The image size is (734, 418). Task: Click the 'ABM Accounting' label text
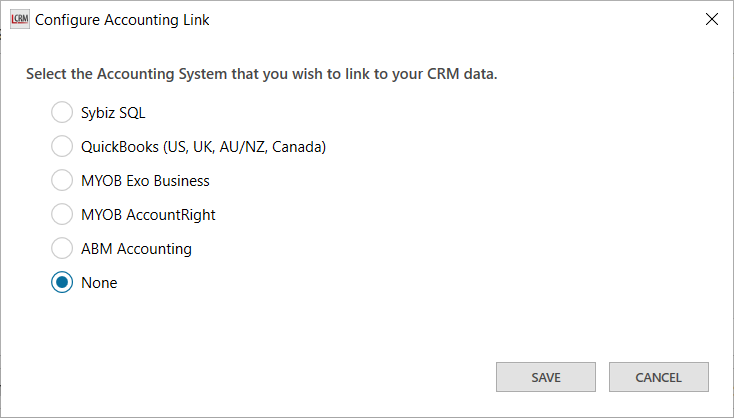click(x=136, y=249)
